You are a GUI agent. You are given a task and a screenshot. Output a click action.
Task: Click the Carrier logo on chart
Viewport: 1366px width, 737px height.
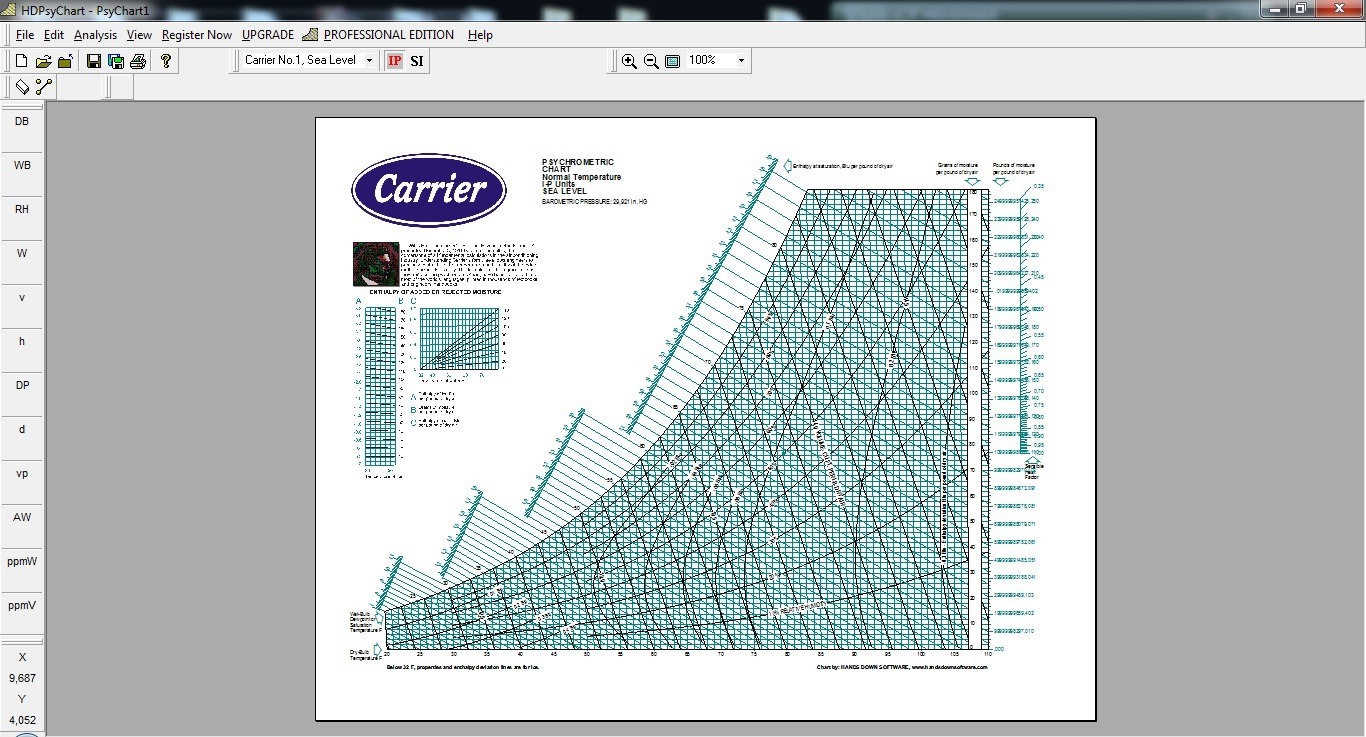pyautogui.click(x=429, y=190)
